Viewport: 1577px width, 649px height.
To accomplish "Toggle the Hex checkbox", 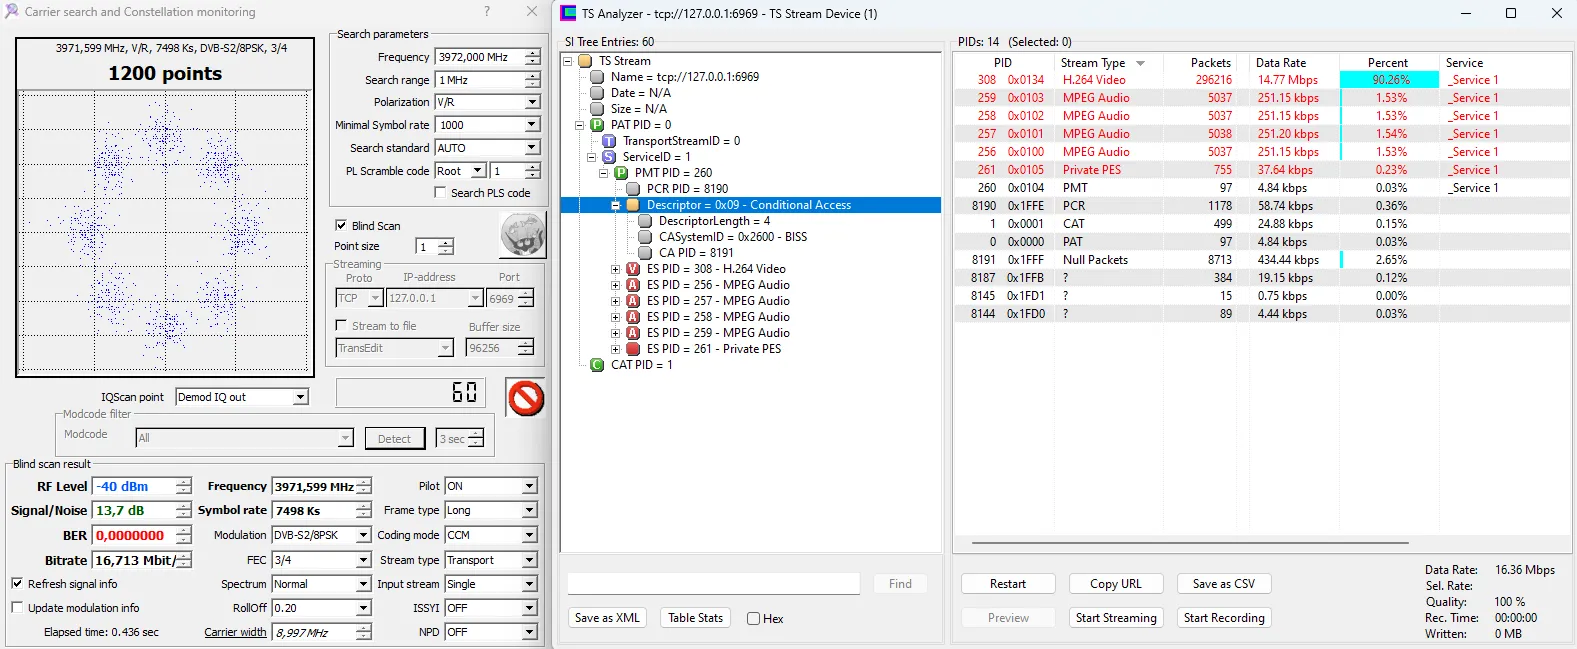I will 754,619.
